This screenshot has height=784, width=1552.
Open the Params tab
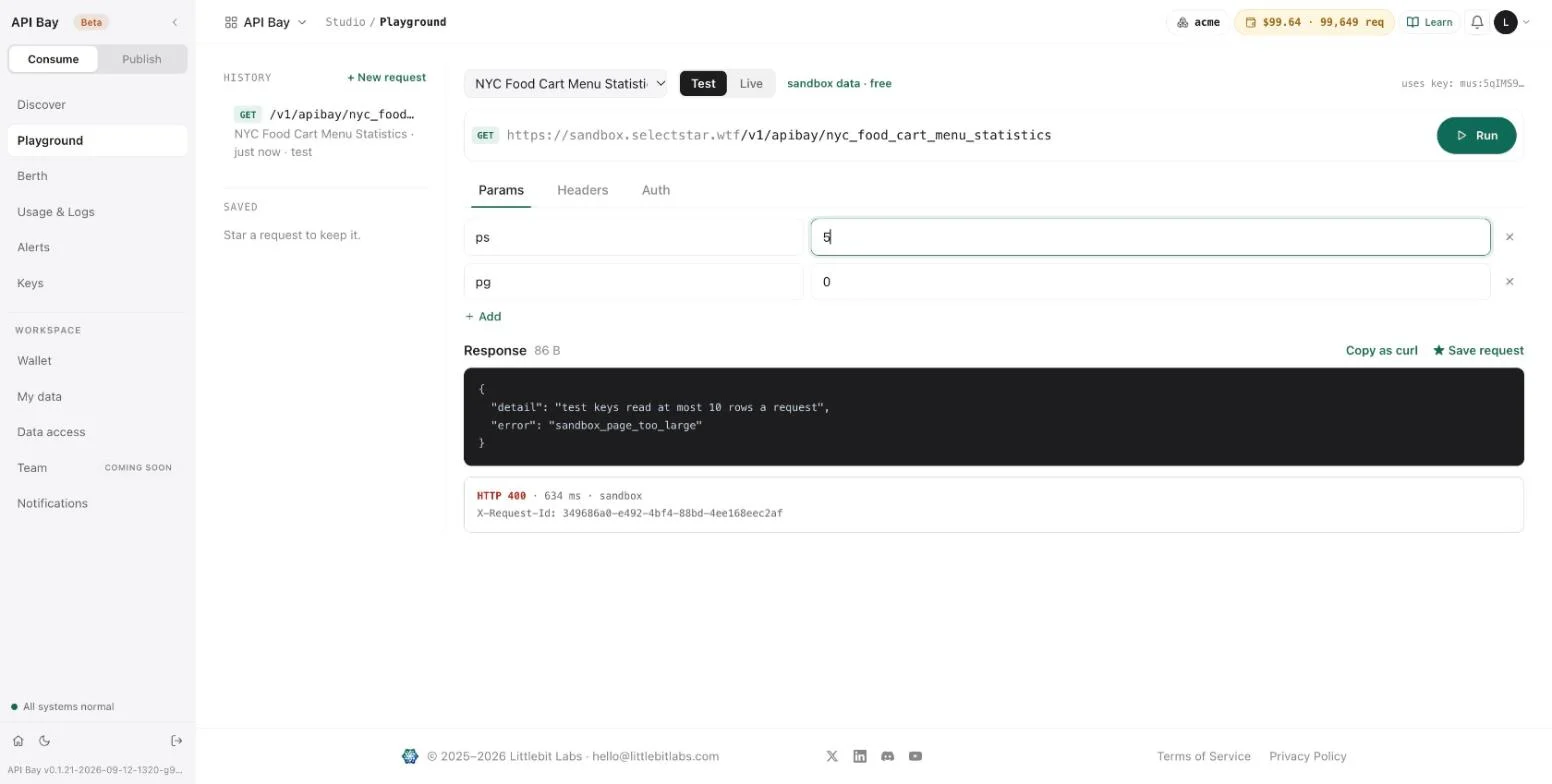(501, 190)
